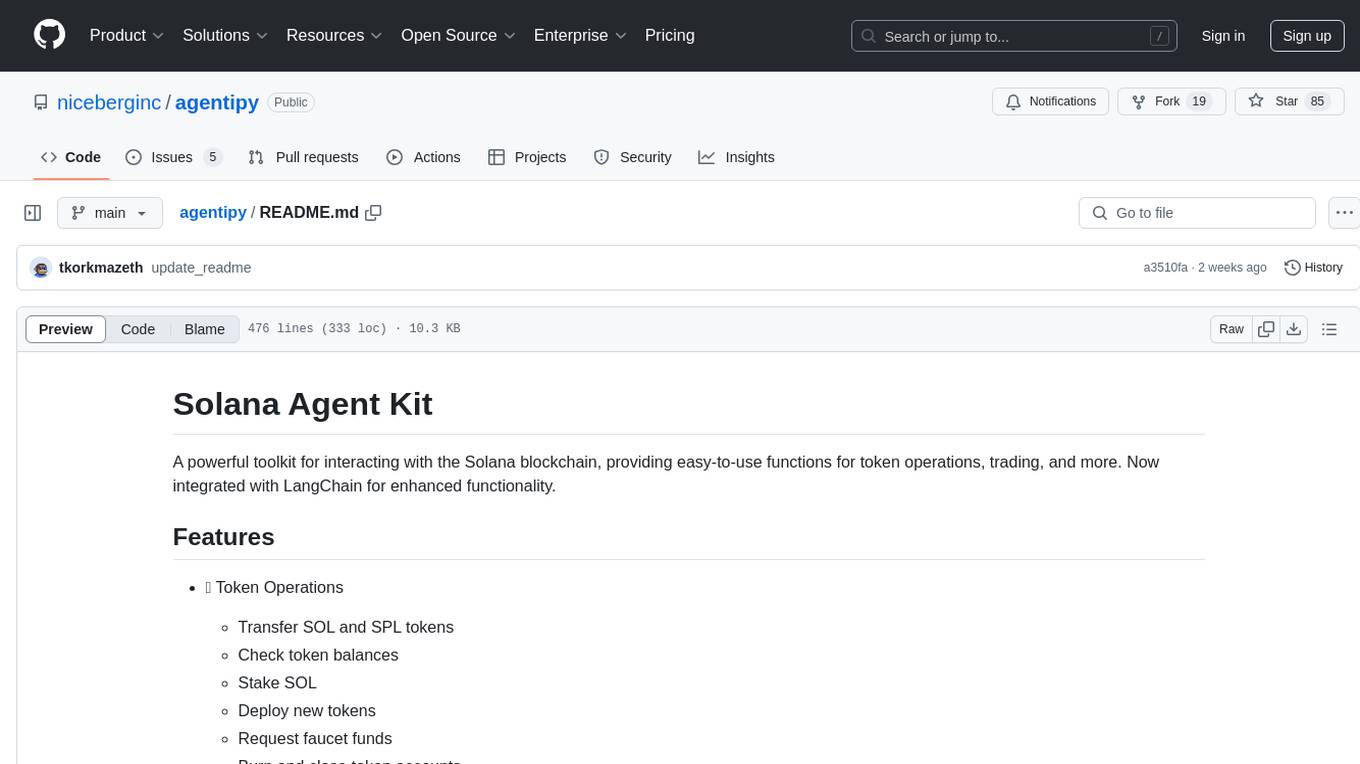The height and width of the screenshot is (764, 1360).
Task: Download the raw file
Action: [1293, 329]
